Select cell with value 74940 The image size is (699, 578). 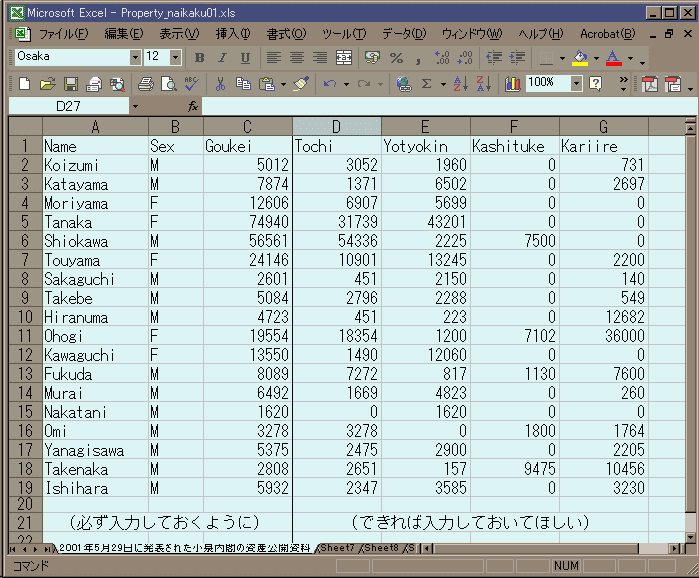(x=247, y=222)
